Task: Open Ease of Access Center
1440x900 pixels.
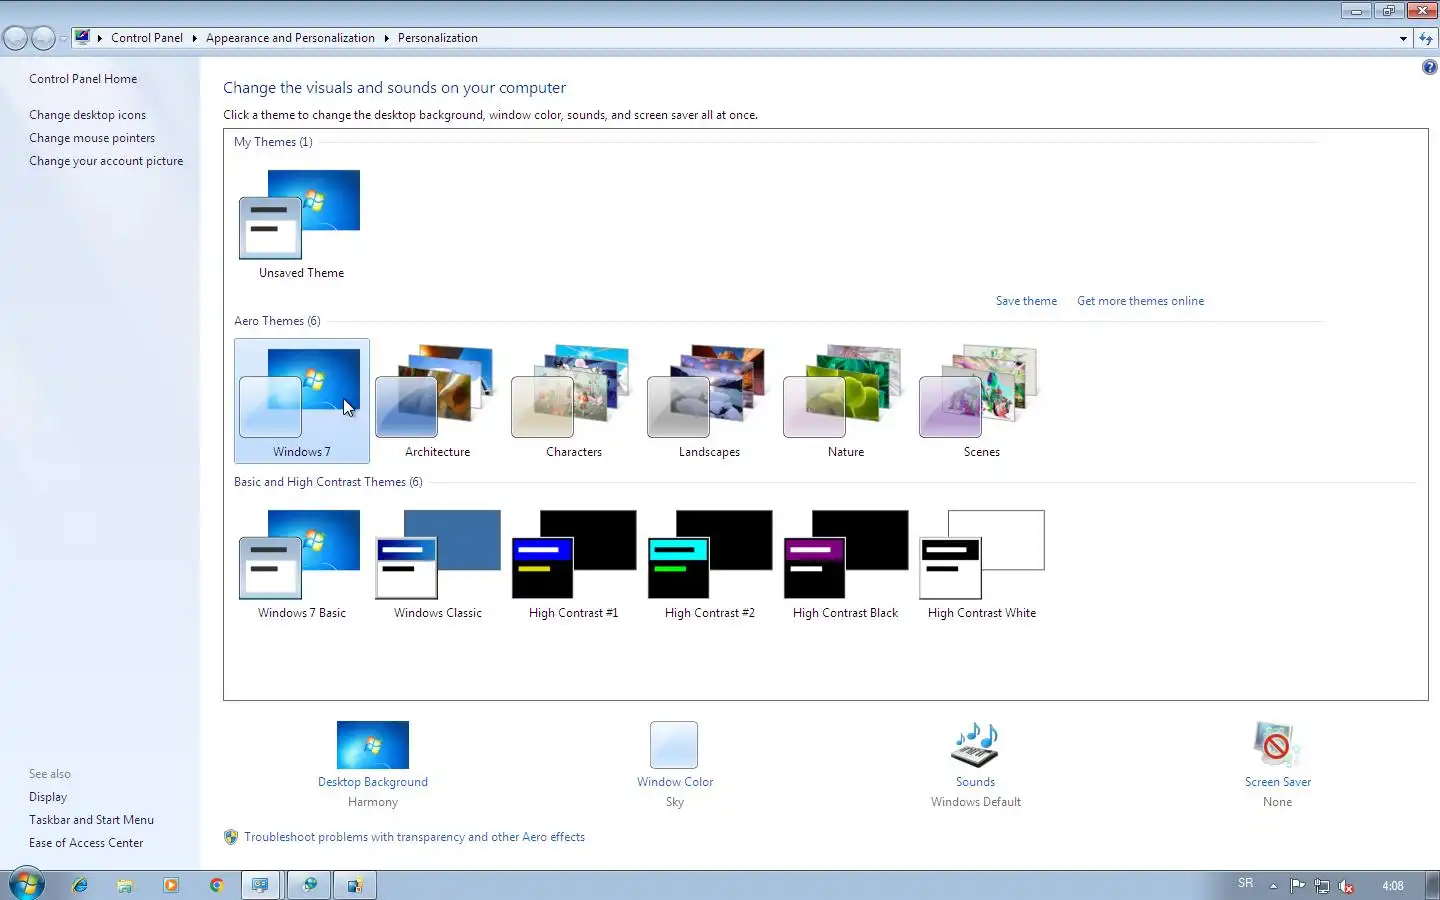Action: [x=86, y=843]
